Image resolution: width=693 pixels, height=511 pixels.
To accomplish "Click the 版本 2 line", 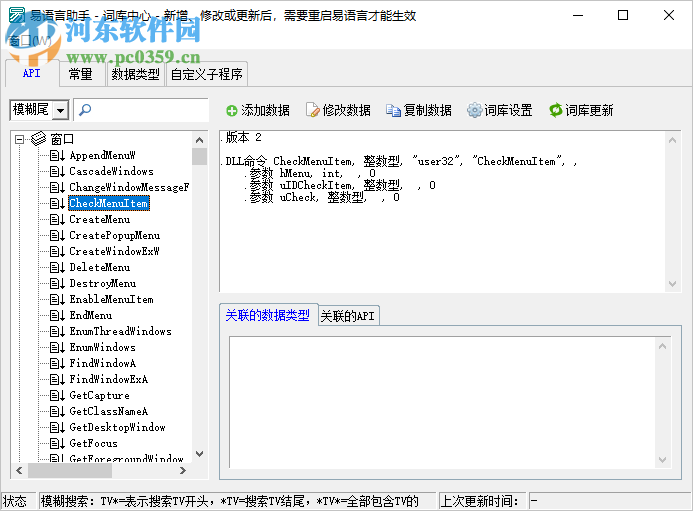I will coord(241,137).
